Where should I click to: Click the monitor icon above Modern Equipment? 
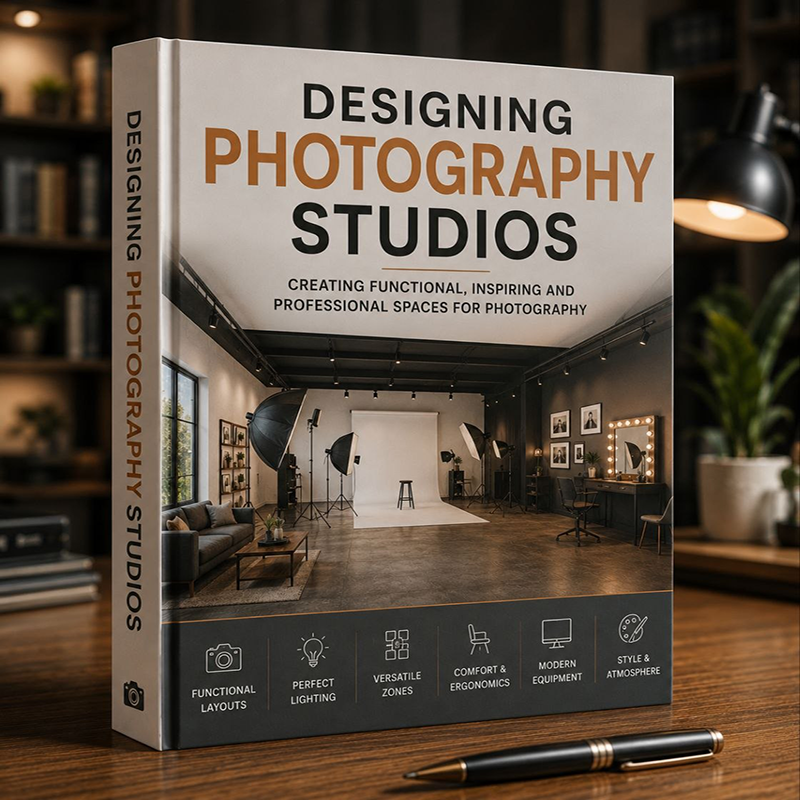pos(557,633)
